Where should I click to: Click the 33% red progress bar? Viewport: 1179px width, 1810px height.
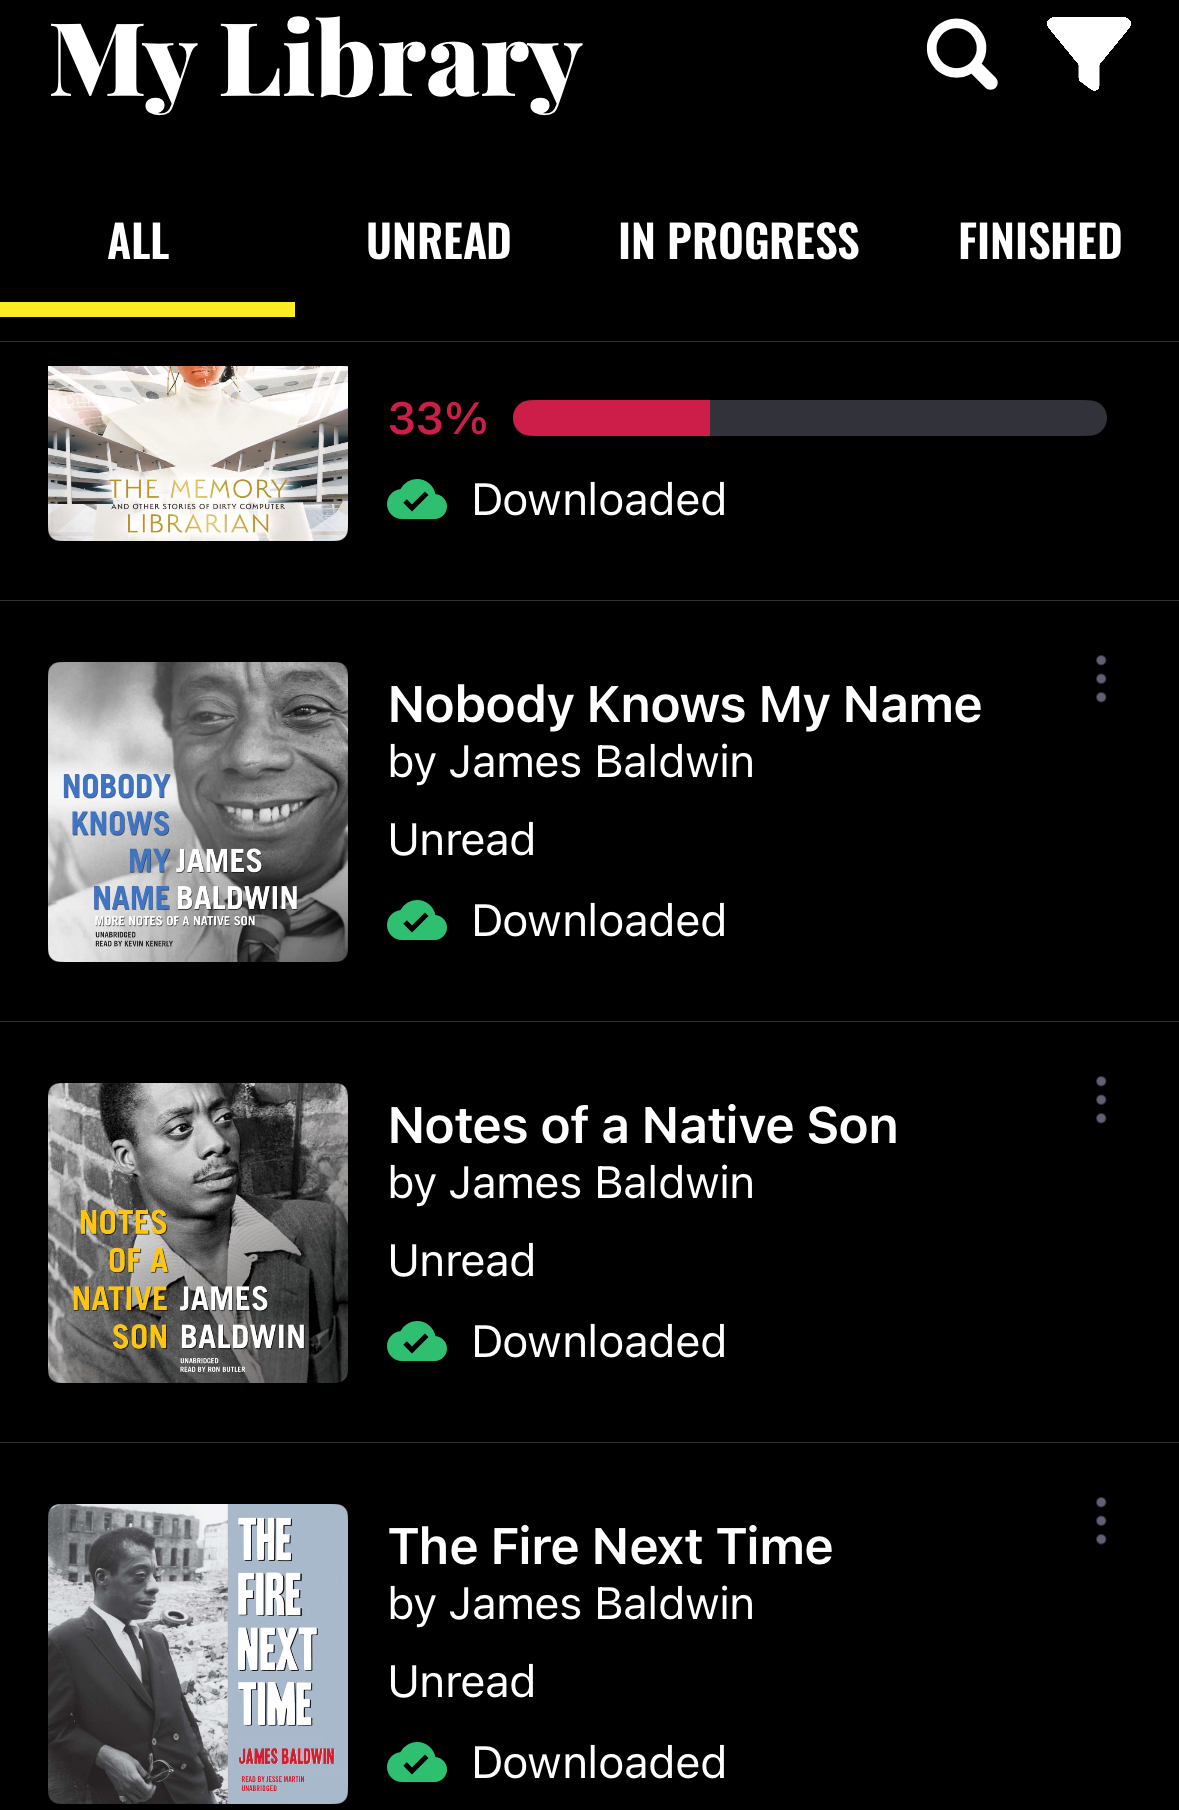[x=810, y=418]
